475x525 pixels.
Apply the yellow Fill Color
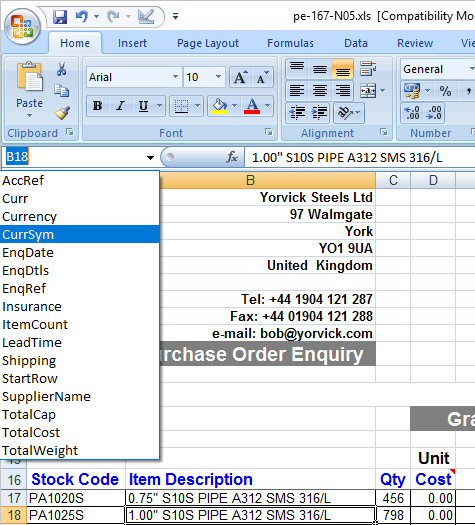(x=220, y=106)
